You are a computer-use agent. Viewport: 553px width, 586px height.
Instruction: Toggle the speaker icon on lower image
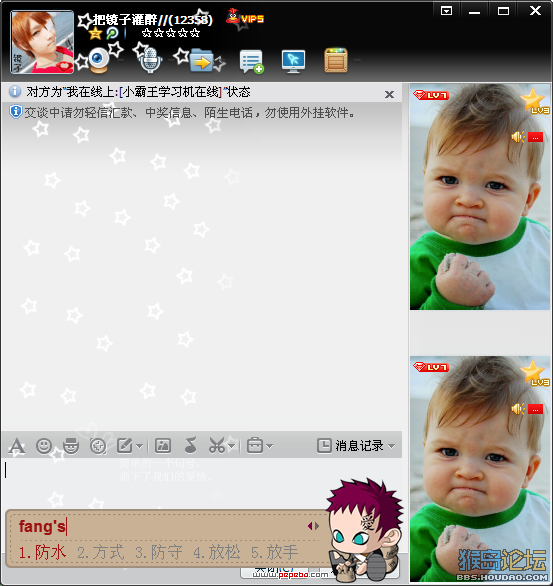click(x=518, y=409)
